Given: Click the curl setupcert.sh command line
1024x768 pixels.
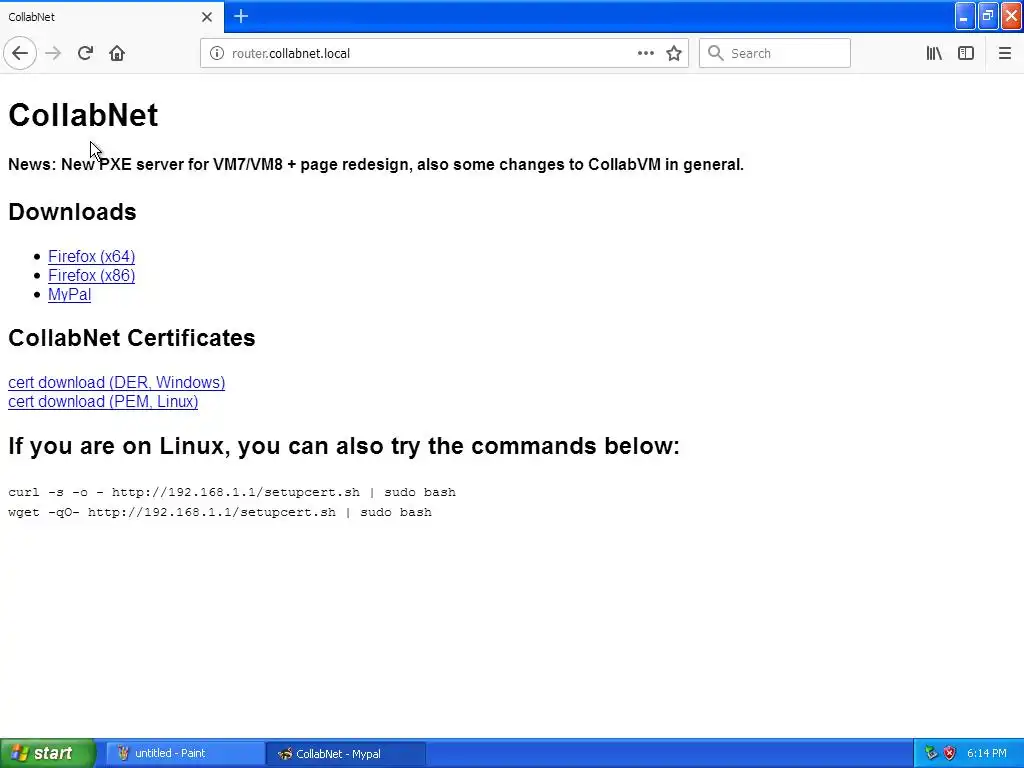Looking at the screenshot, I should pos(232,492).
